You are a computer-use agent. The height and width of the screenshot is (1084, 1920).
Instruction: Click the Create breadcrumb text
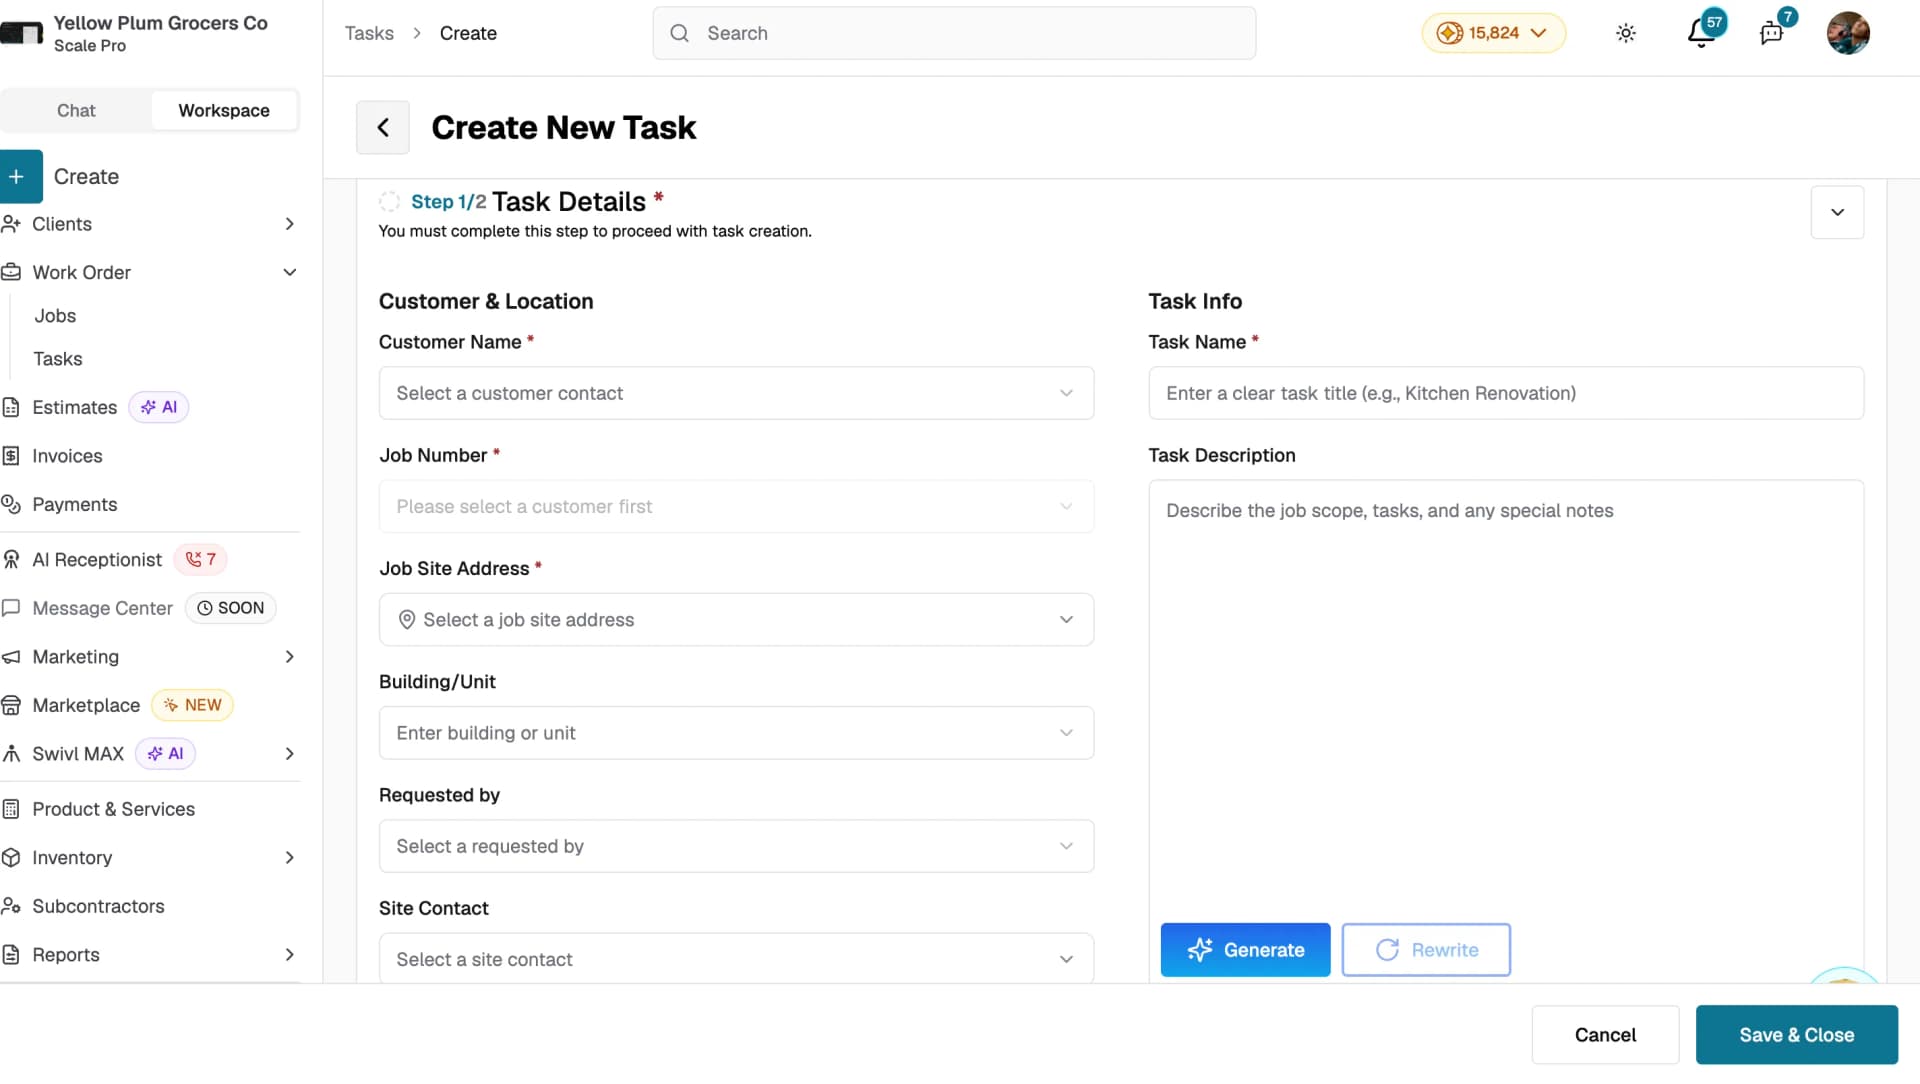[468, 33]
